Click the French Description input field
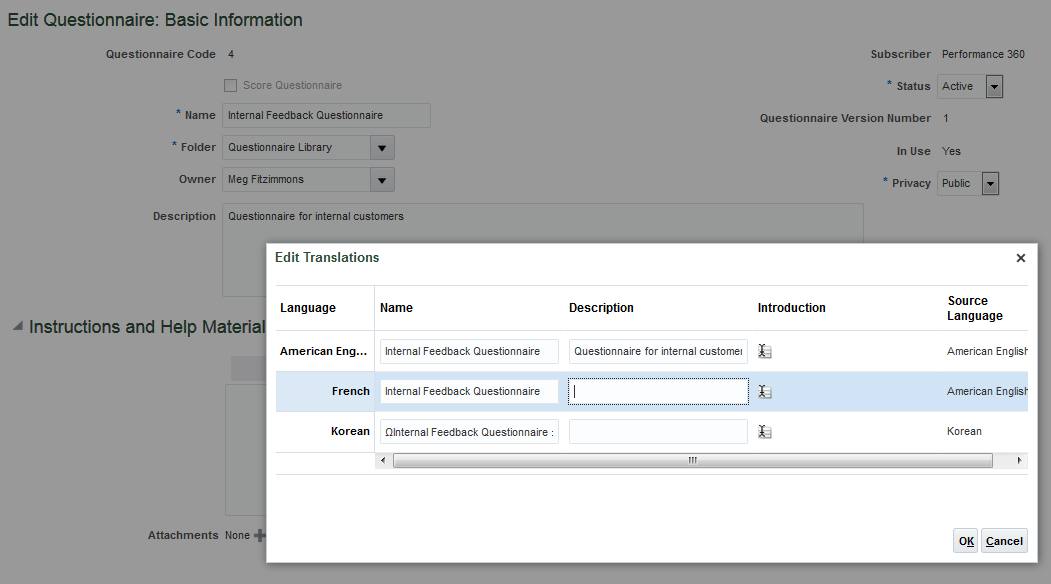 (658, 391)
